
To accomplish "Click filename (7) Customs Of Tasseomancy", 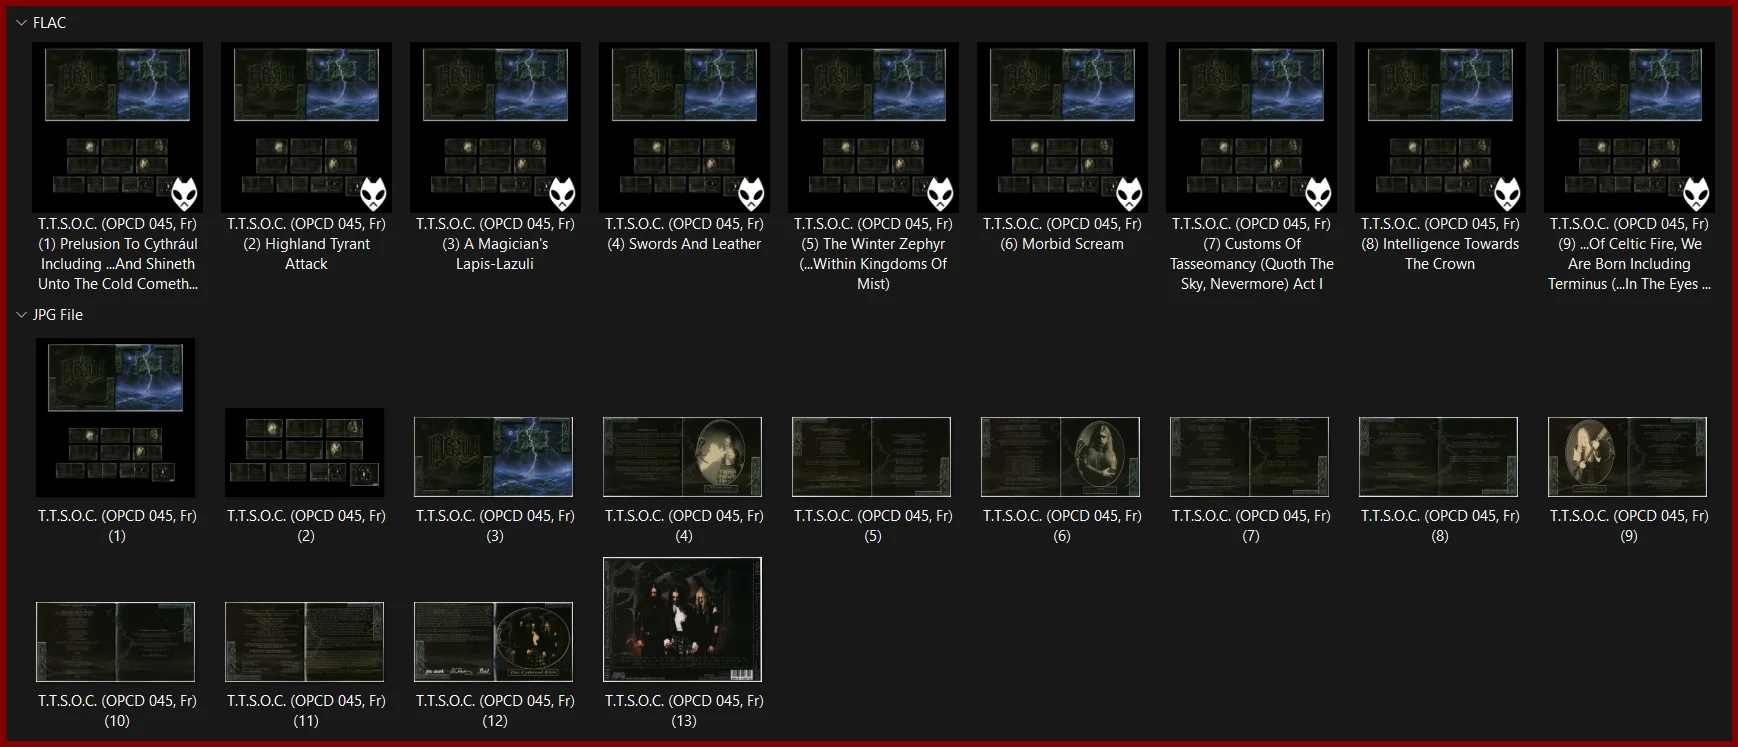I will 1251,254.
